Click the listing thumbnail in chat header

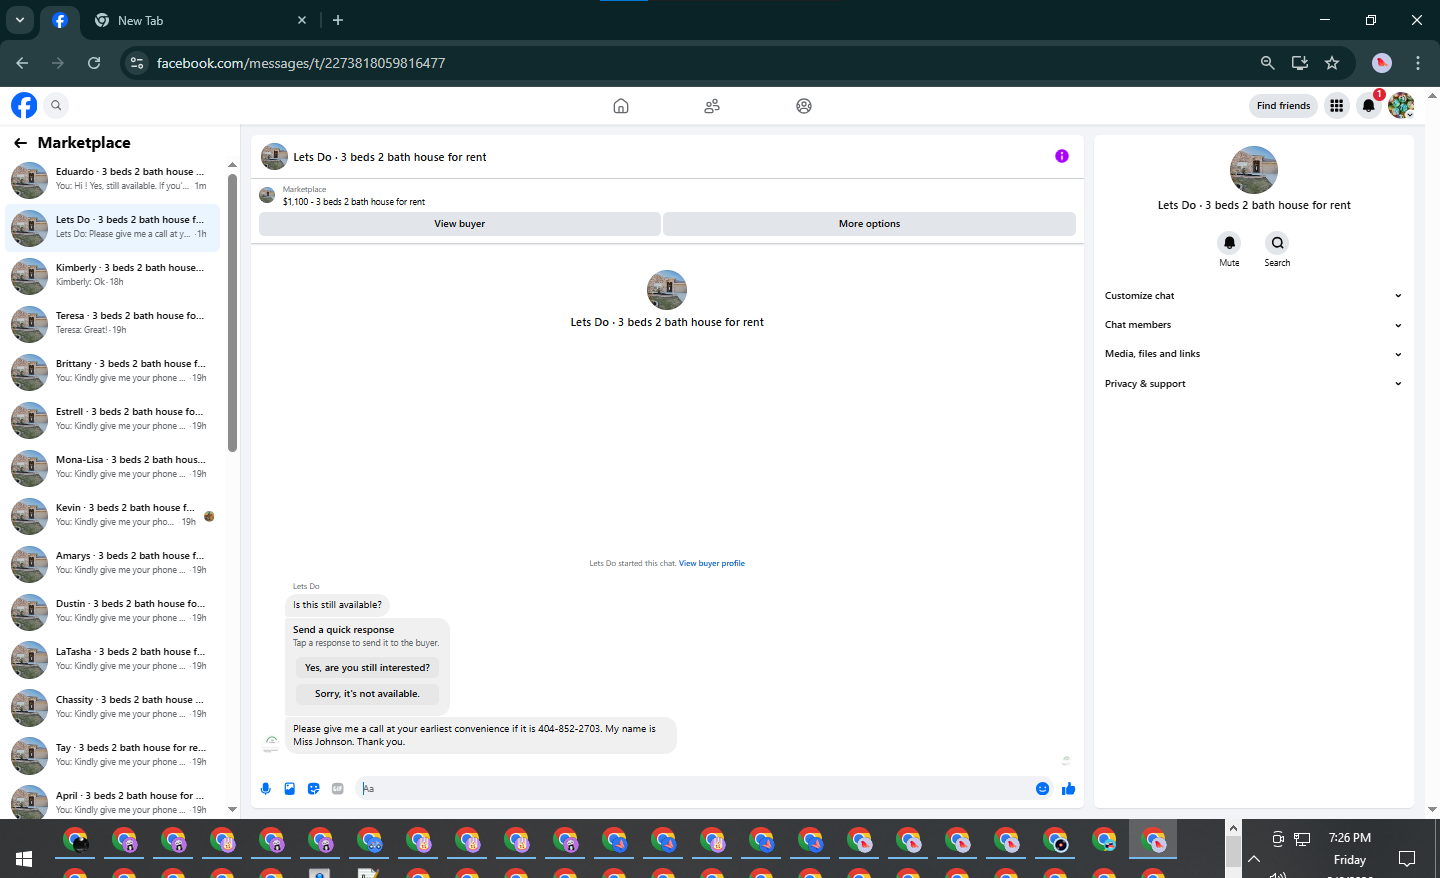[274, 157]
